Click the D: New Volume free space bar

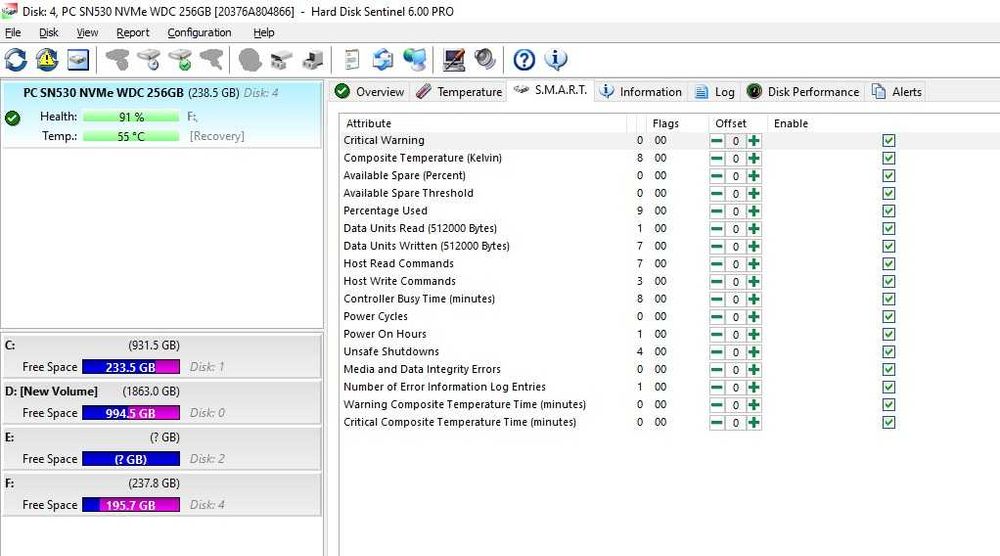(131, 413)
